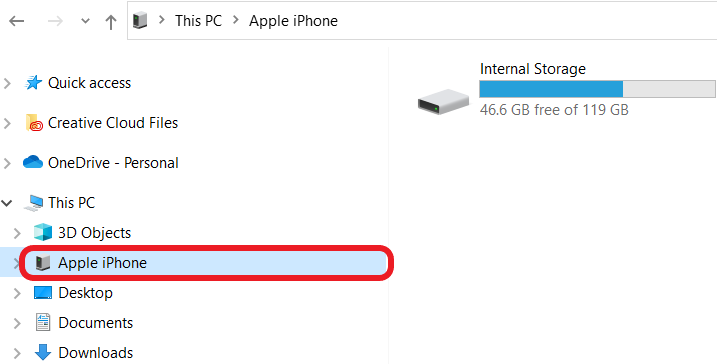This screenshot has width=717, height=364.
Task: Select Apple iPhone in address breadcrumb
Action: [x=293, y=21]
